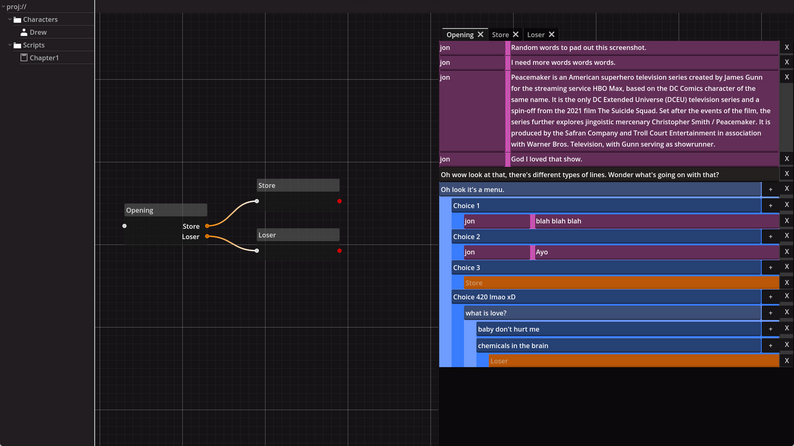The image size is (794, 446).
Task: Select the Opening node title in graph
Action: click(x=165, y=210)
